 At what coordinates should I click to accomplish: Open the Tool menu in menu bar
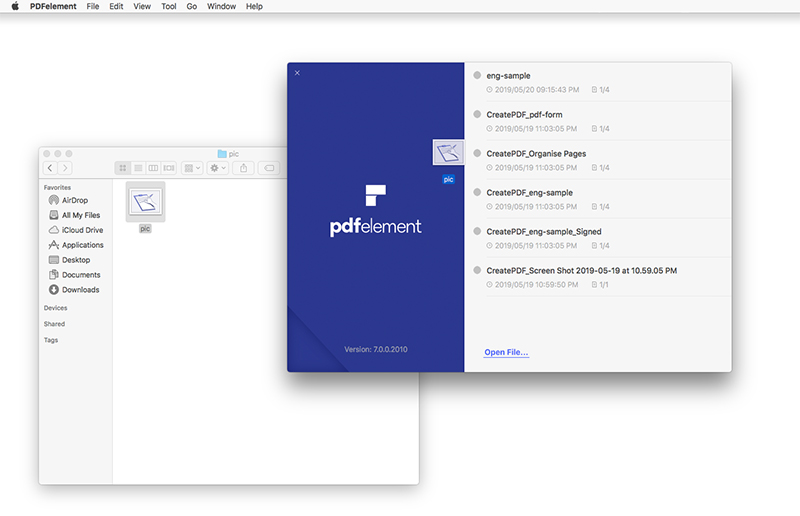click(169, 6)
